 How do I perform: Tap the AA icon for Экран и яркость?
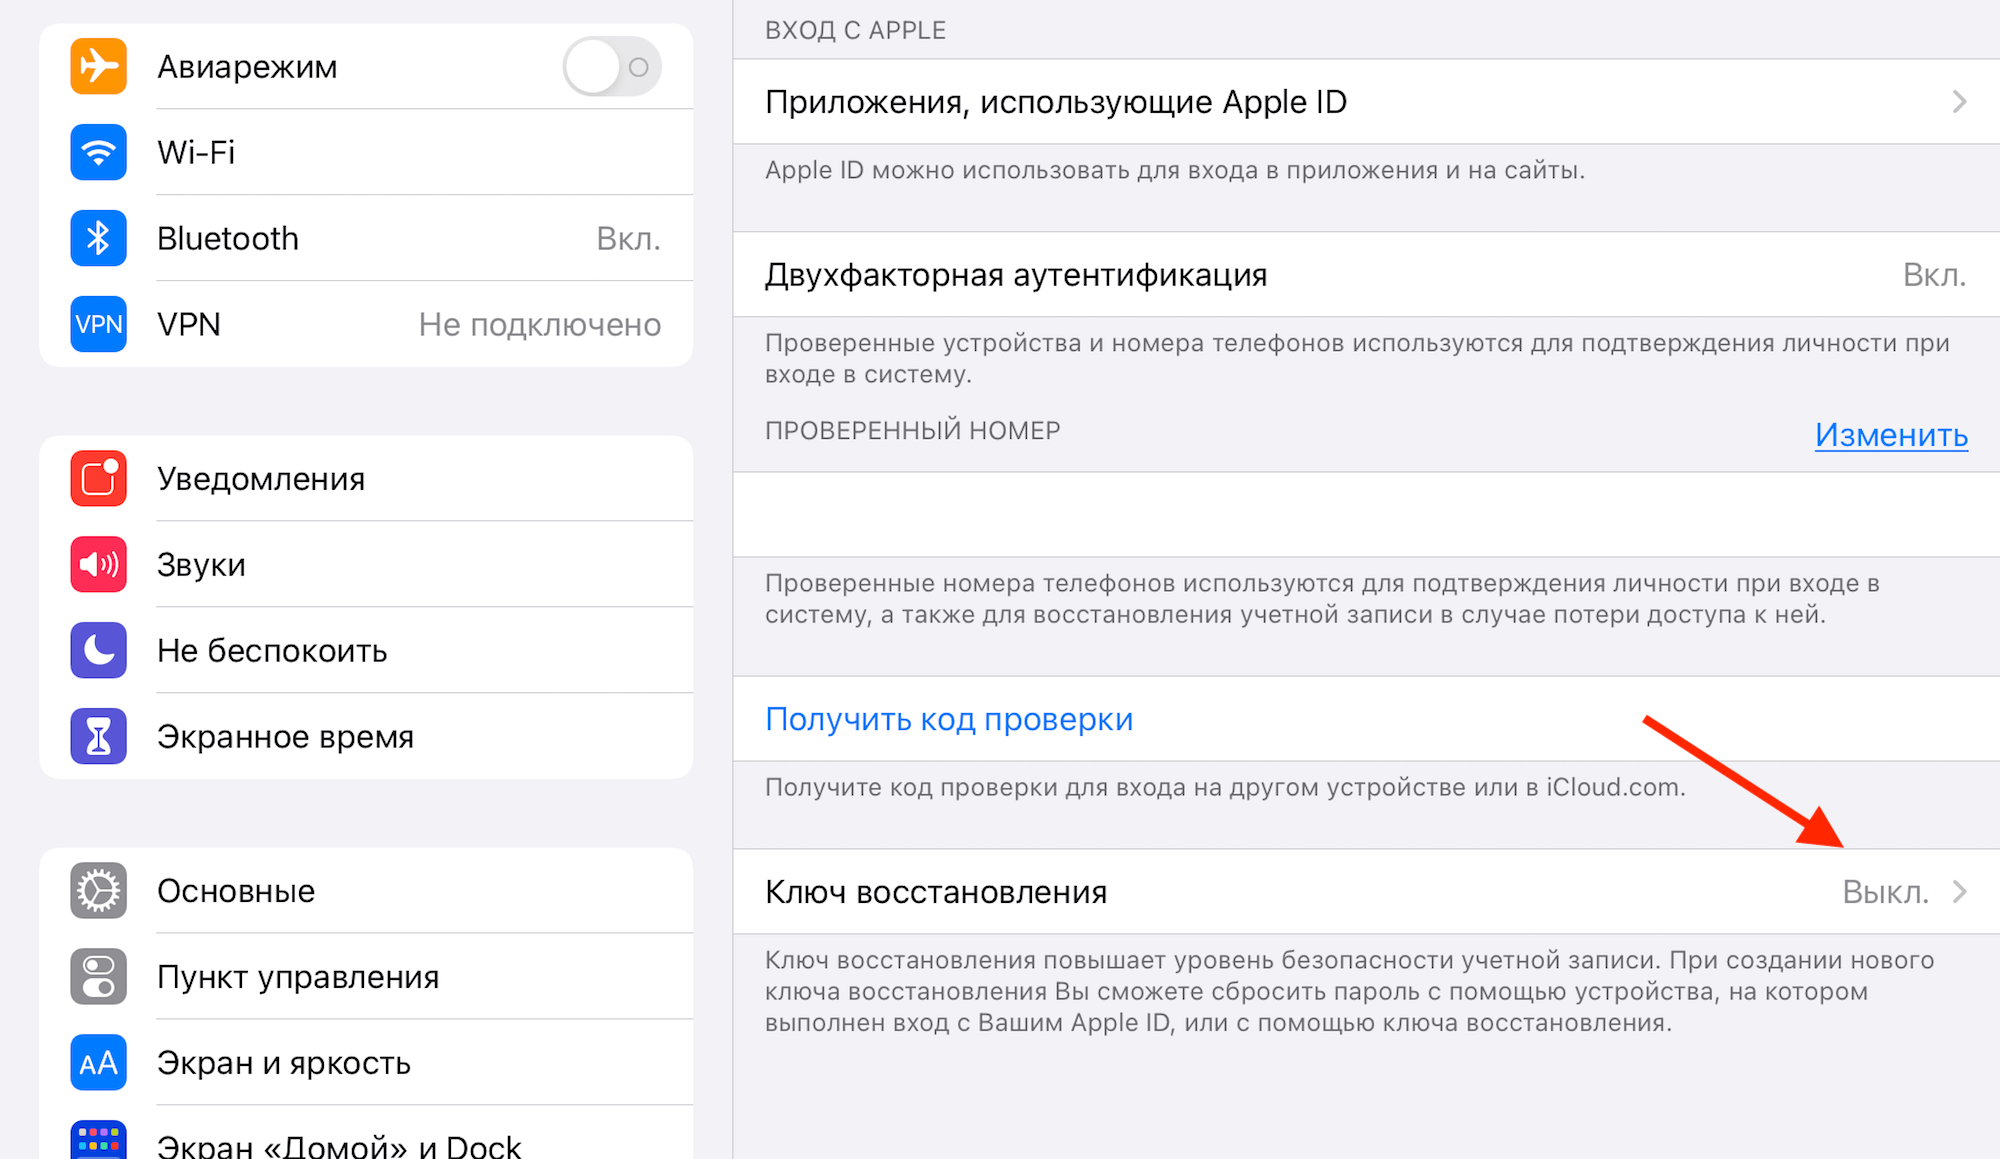(x=98, y=1062)
